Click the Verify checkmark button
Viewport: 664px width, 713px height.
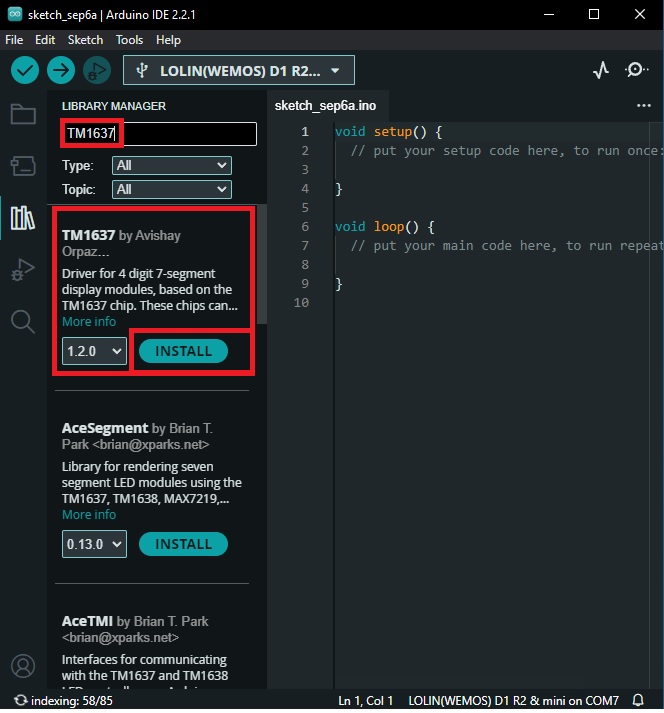(x=25, y=70)
